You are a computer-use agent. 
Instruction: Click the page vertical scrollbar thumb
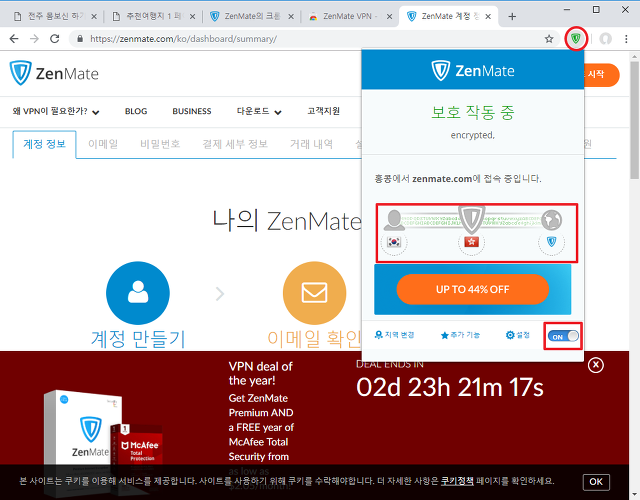coord(634,120)
